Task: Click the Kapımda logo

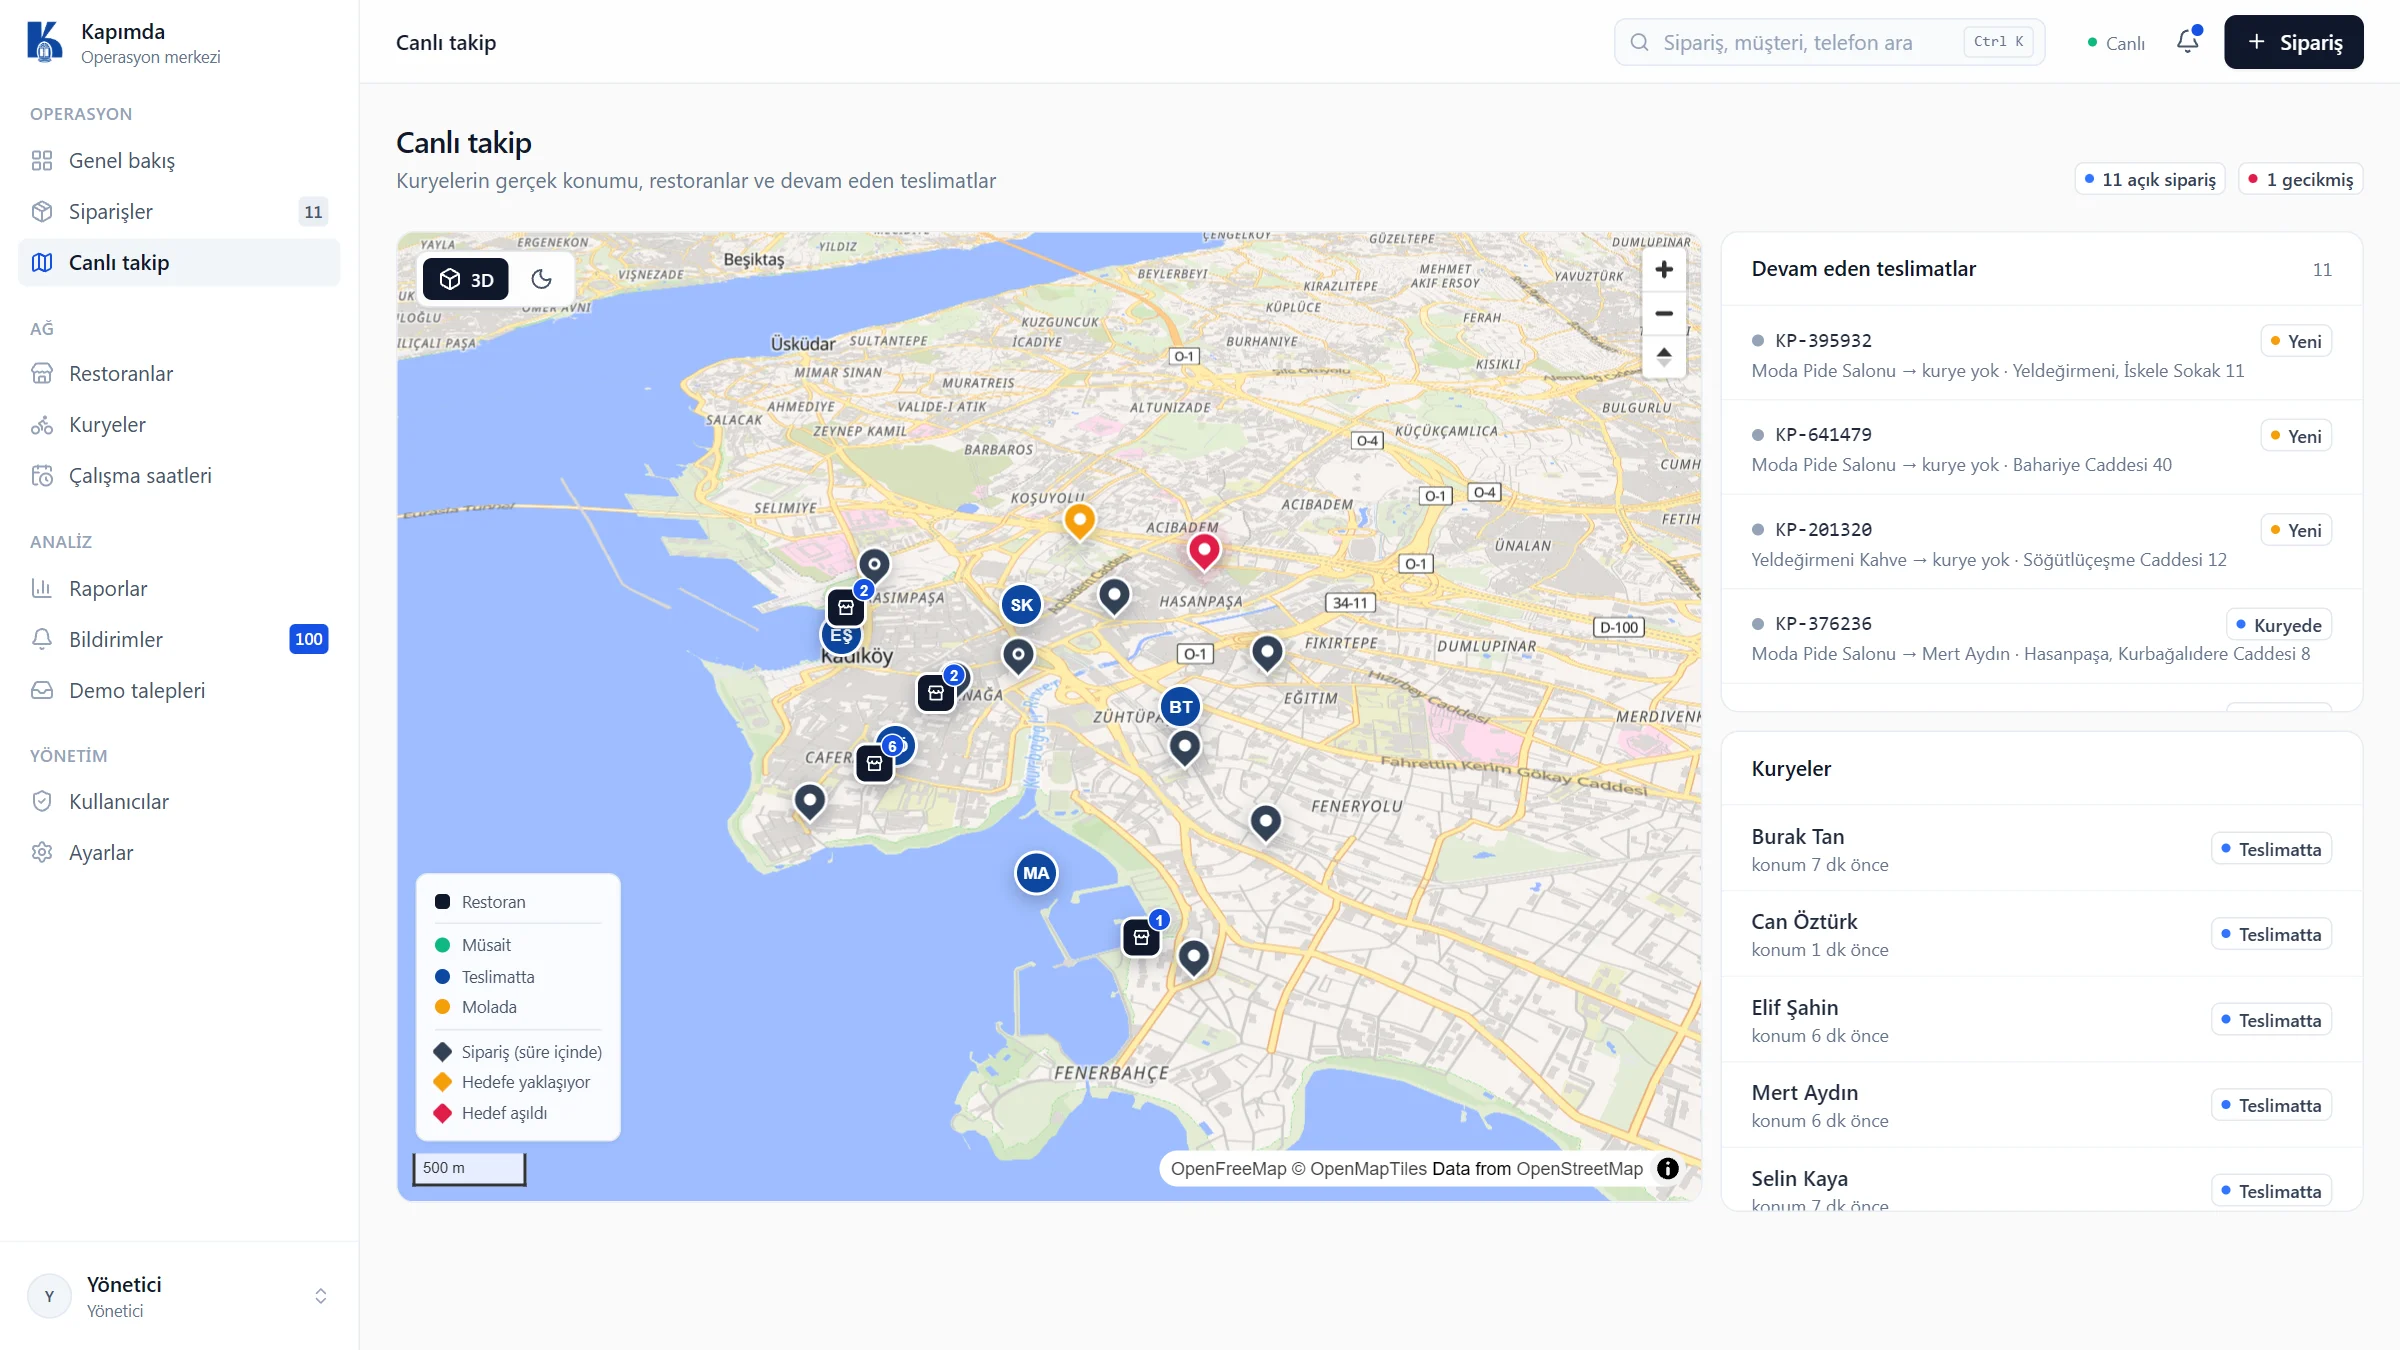Action: pos(44,42)
